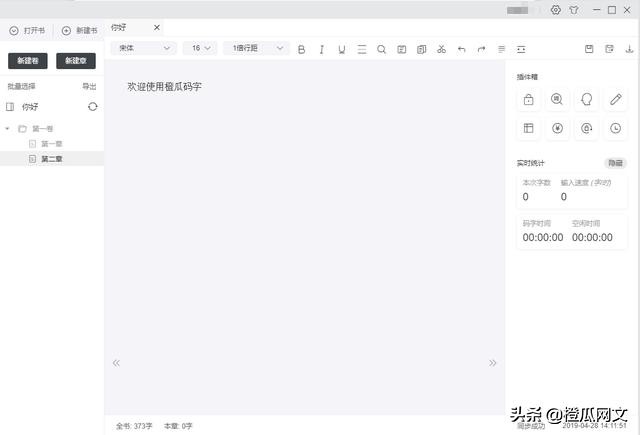Click the 本章: 0字 chapter count

pyautogui.click(x=178, y=426)
